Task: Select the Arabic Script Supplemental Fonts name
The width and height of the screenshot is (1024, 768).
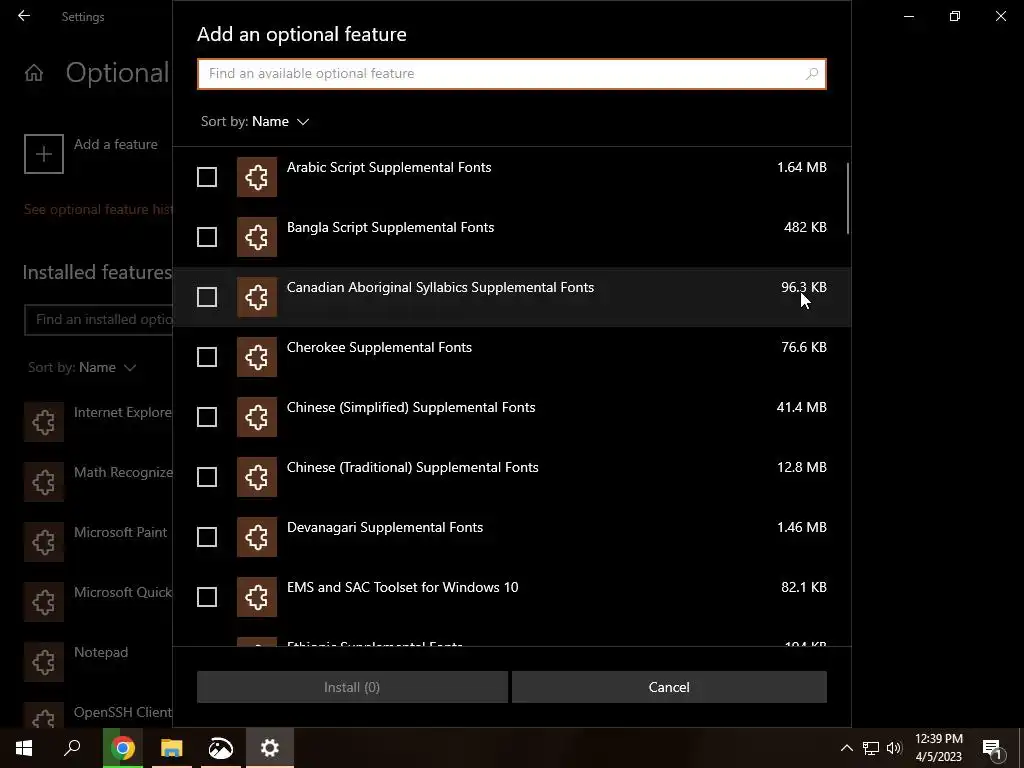Action: 389,167
